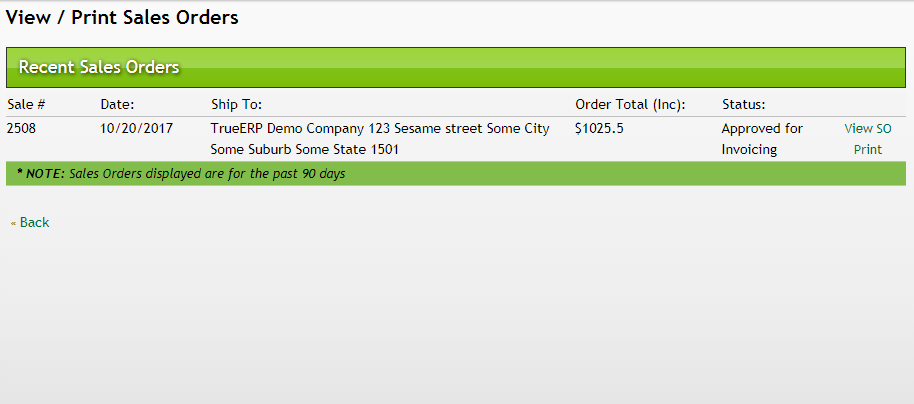
Task: Click the Ship To: column header
Action: (x=236, y=104)
